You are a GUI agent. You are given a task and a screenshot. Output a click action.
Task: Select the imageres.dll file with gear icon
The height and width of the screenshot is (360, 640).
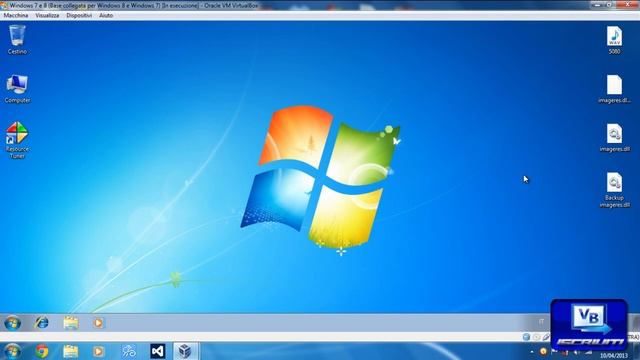click(614, 138)
